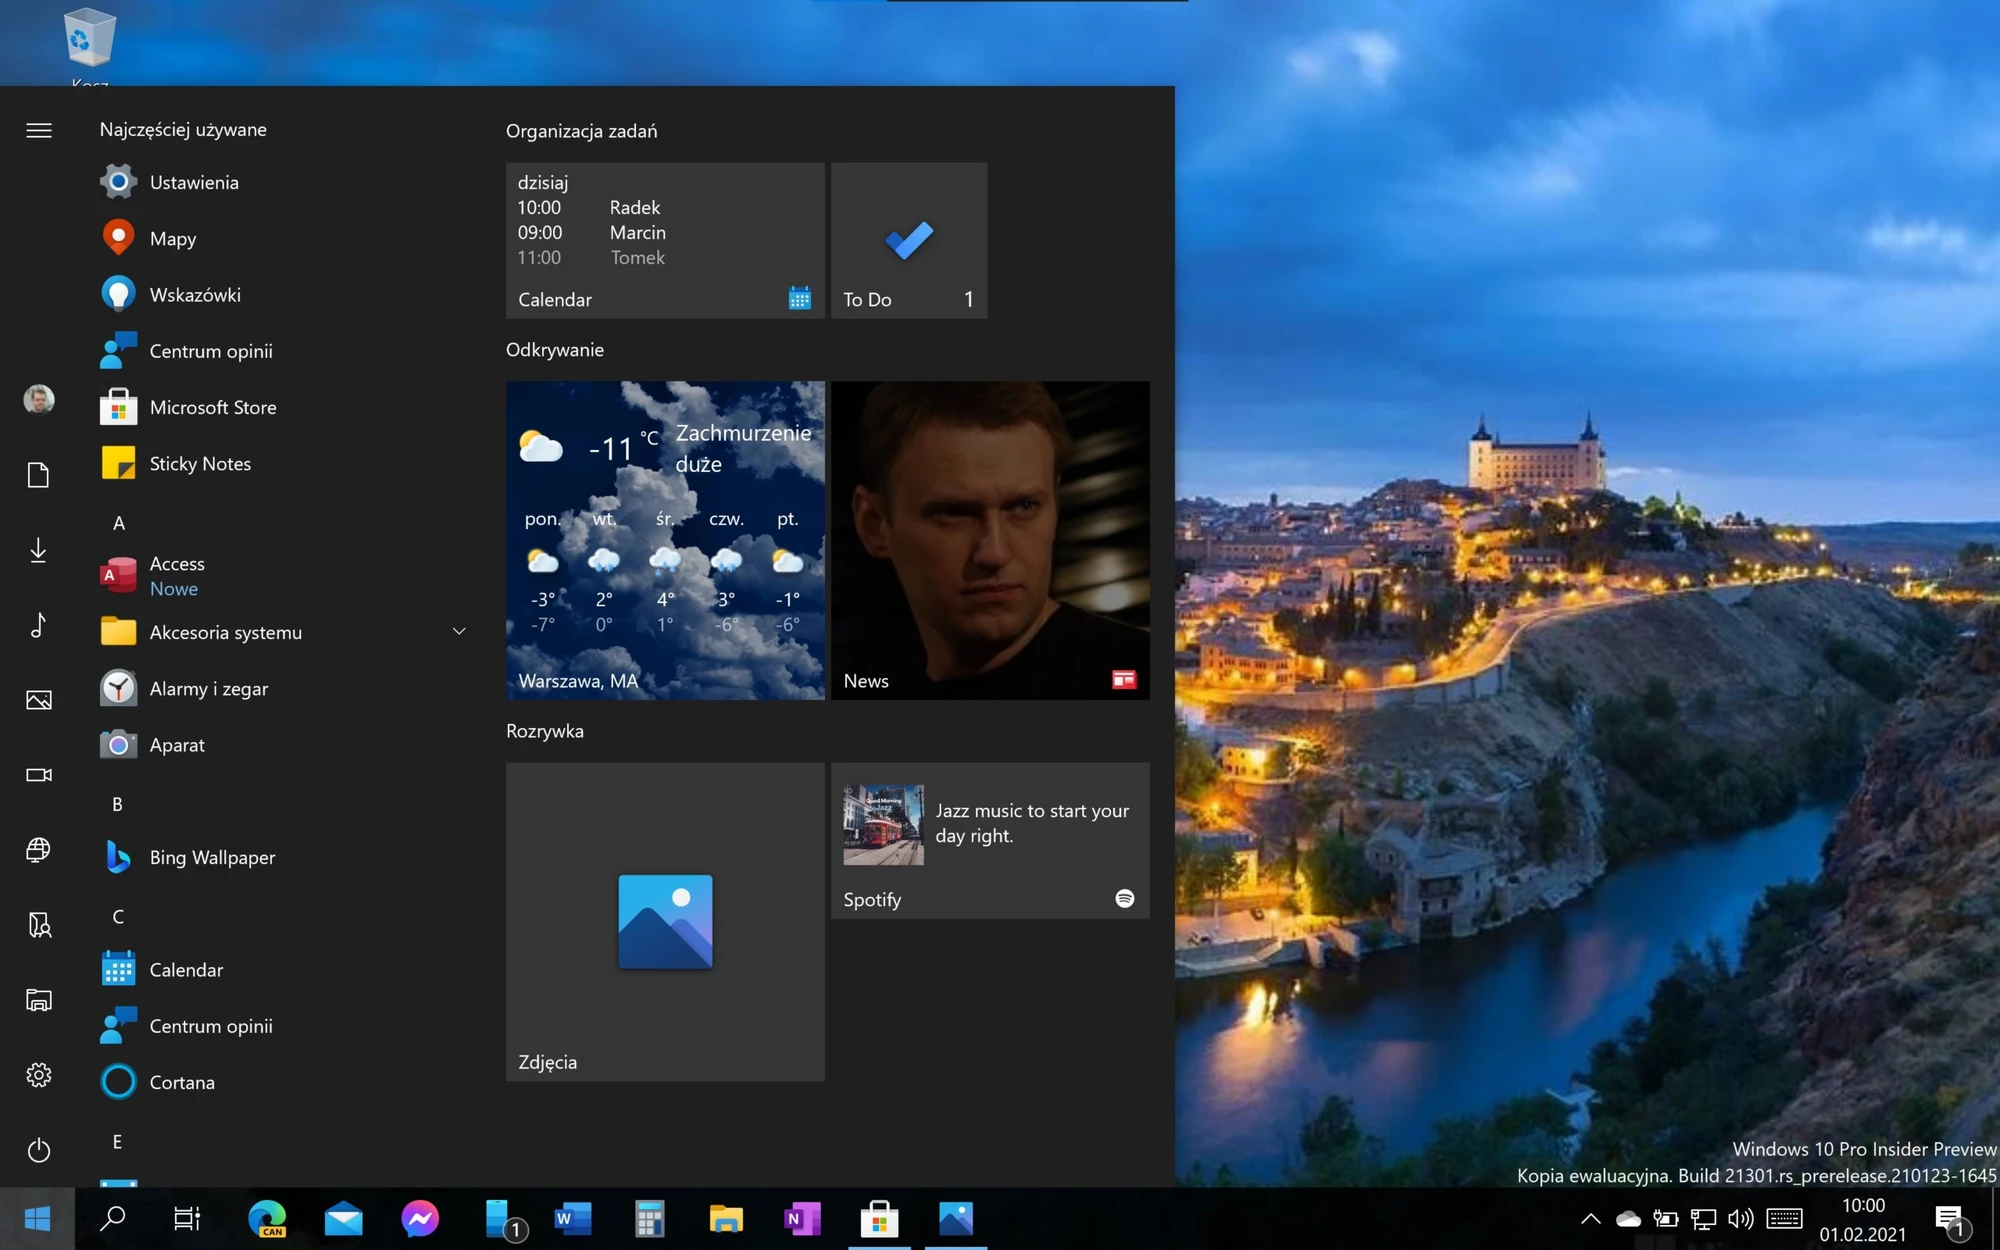
Task: Open the To Do tile
Action: point(908,240)
